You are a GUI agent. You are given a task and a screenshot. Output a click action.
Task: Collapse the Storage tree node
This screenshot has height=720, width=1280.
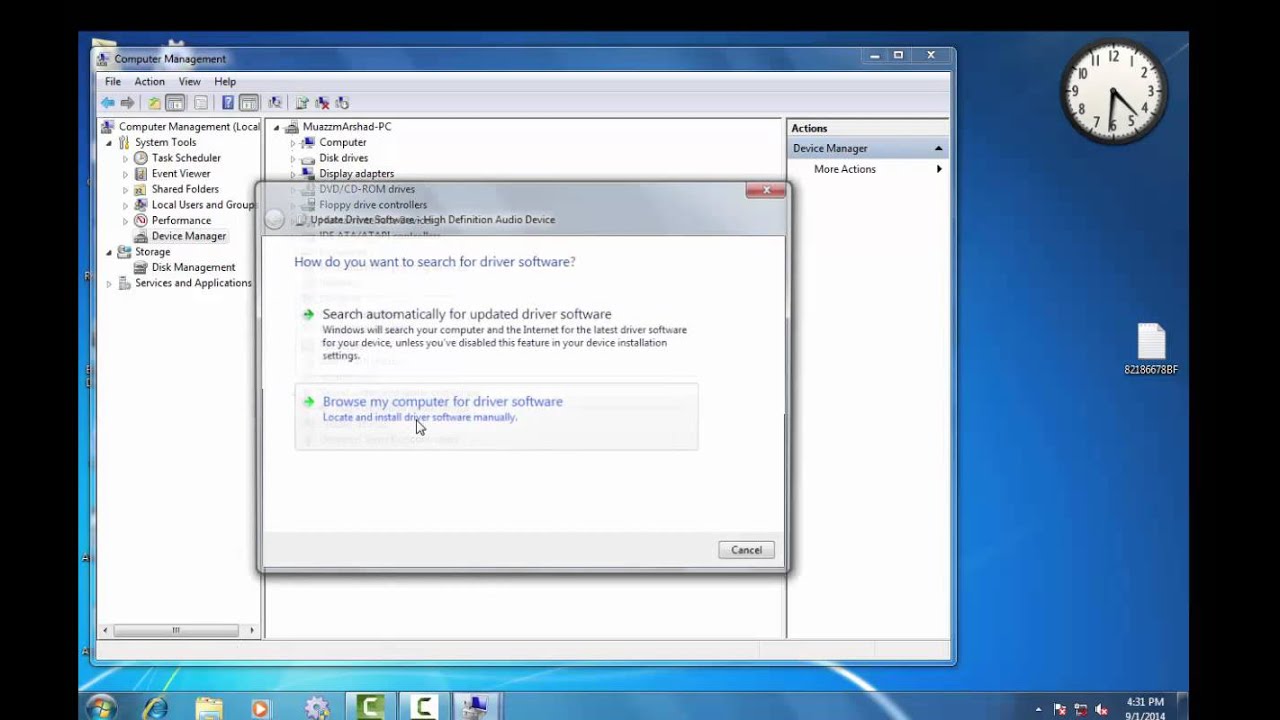pyautogui.click(x=109, y=252)
